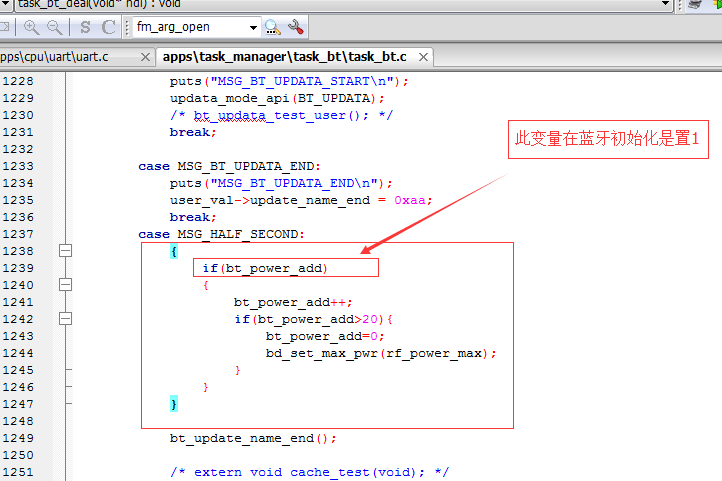722x481 pixels.
Task: Click into the fm_arg_open search field
Action: pos(191,27)
